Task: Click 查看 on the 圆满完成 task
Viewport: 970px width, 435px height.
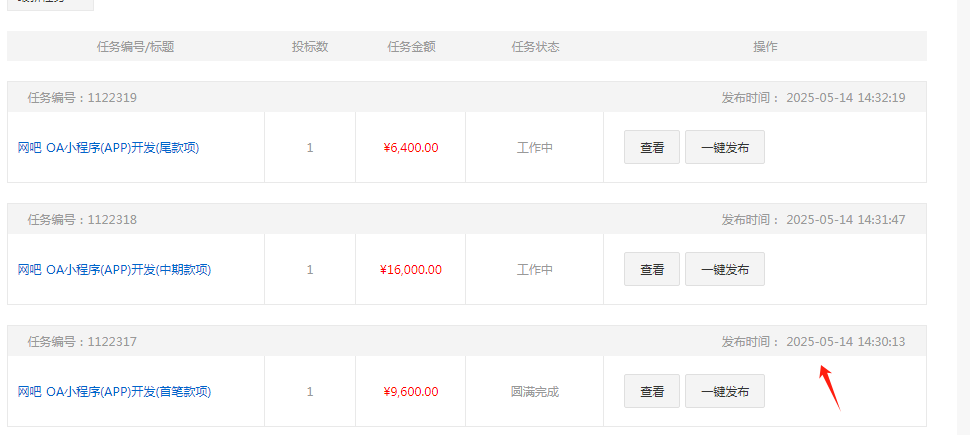Action: point(652,392)
